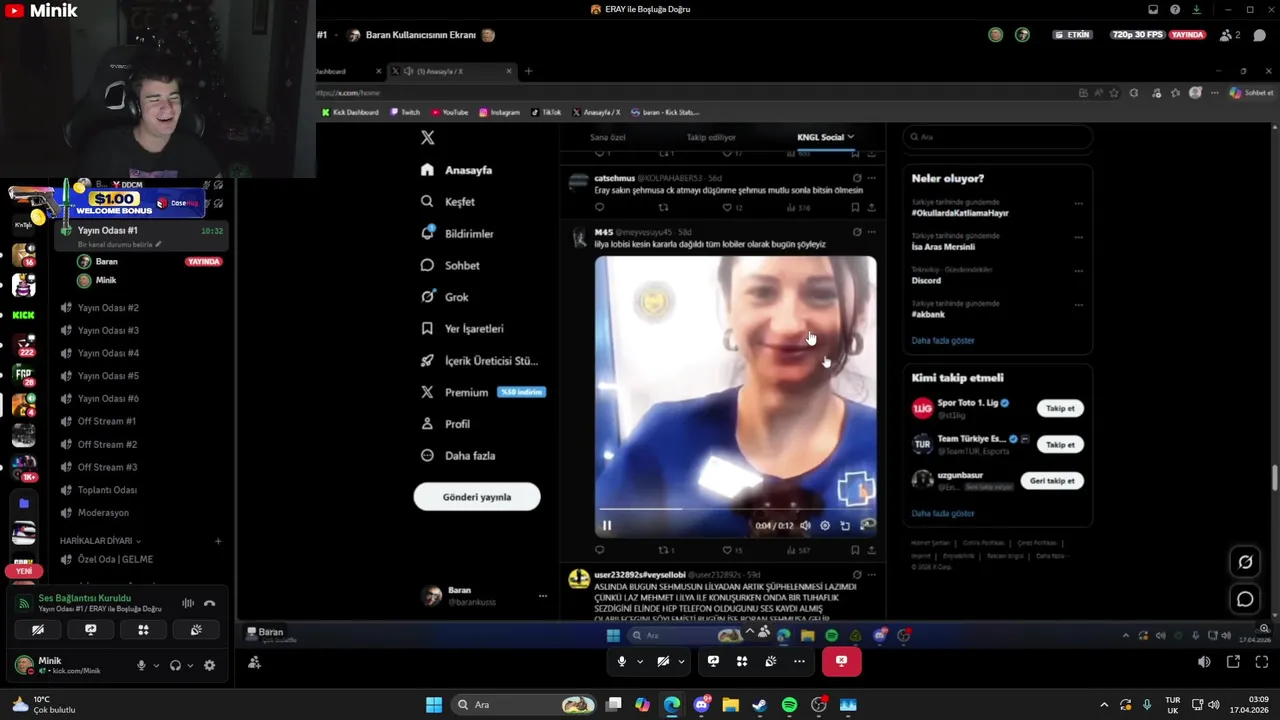Disconnect with the red leave call button

tap(841, 661)
